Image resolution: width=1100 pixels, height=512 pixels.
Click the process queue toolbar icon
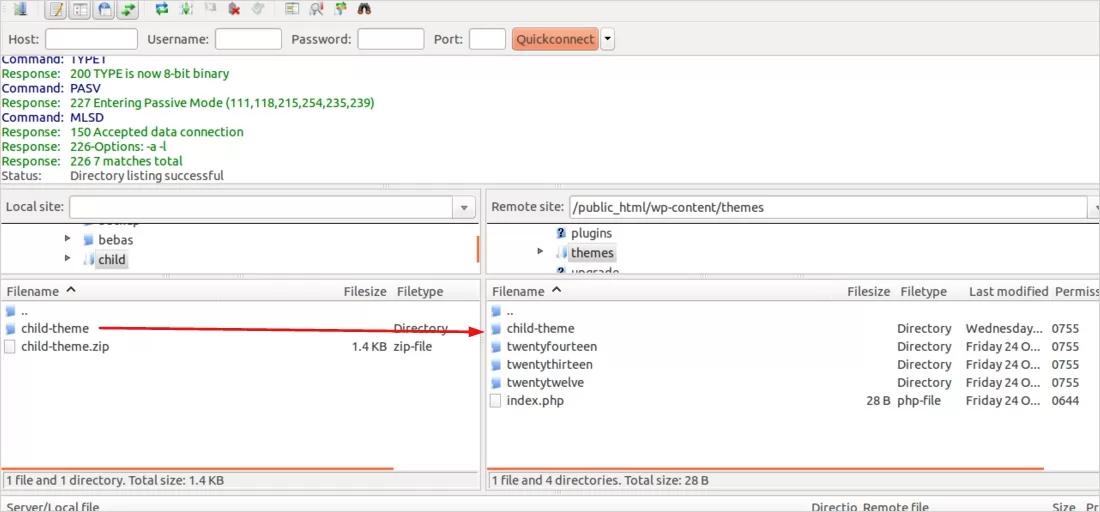click(186, 10)
